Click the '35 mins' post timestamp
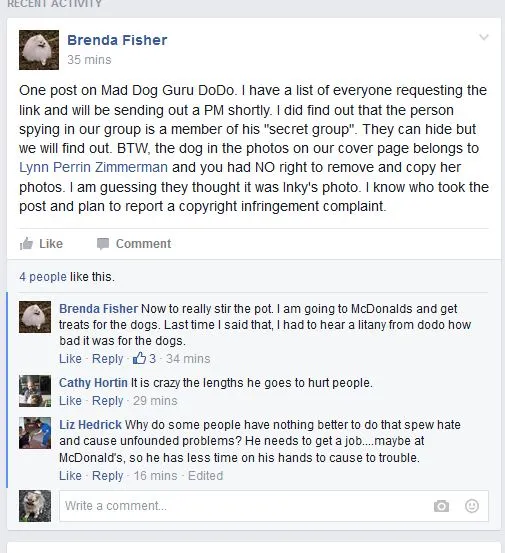The height and width of the screenshot is (553, 505). coord(89,60)
